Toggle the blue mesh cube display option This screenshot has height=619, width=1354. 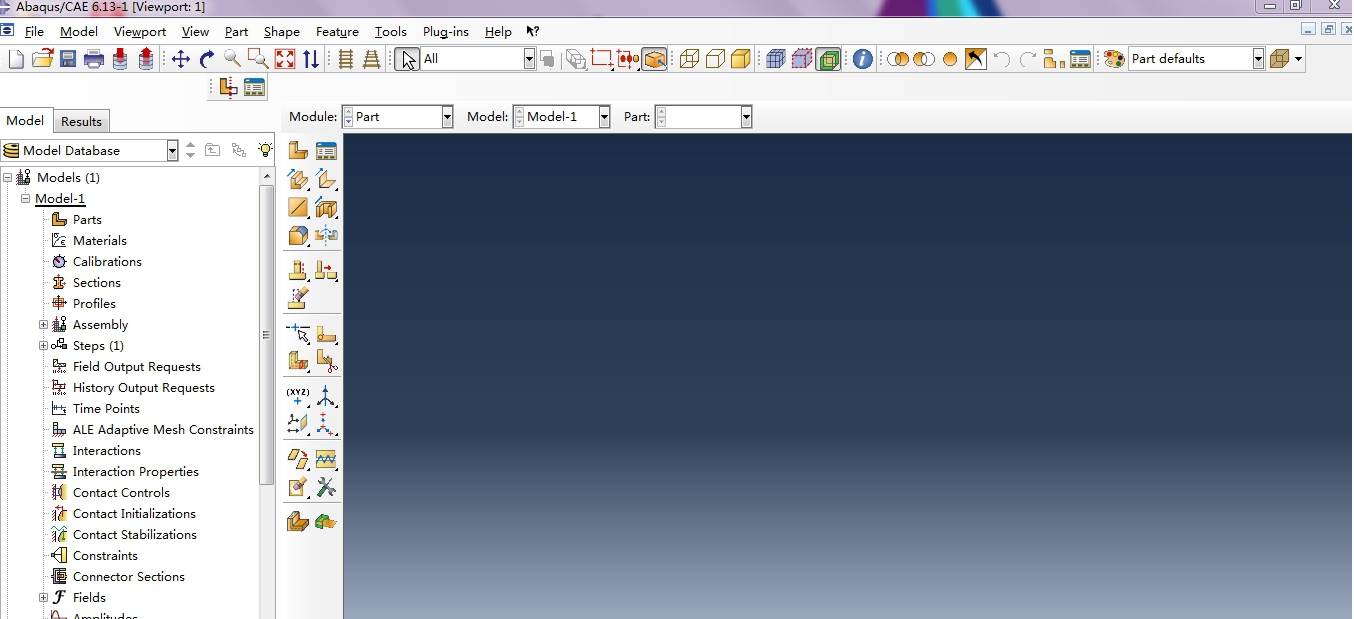click(776, 59)
